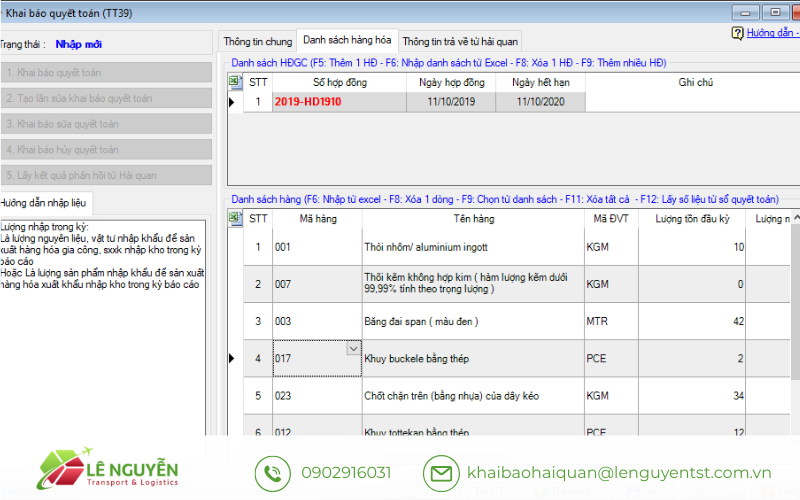Click item code 007 cell
Image resolution: width=800 pixels, height=500 pixels.
pos(317,284)
